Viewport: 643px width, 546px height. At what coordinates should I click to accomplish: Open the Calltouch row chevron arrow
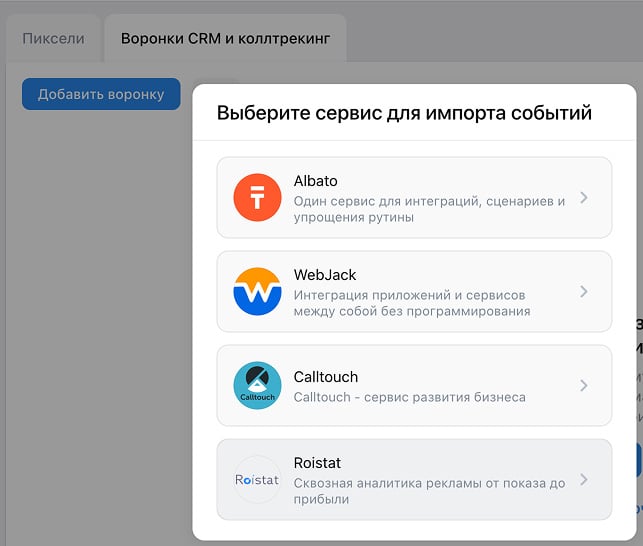click(x=584, y=386)
